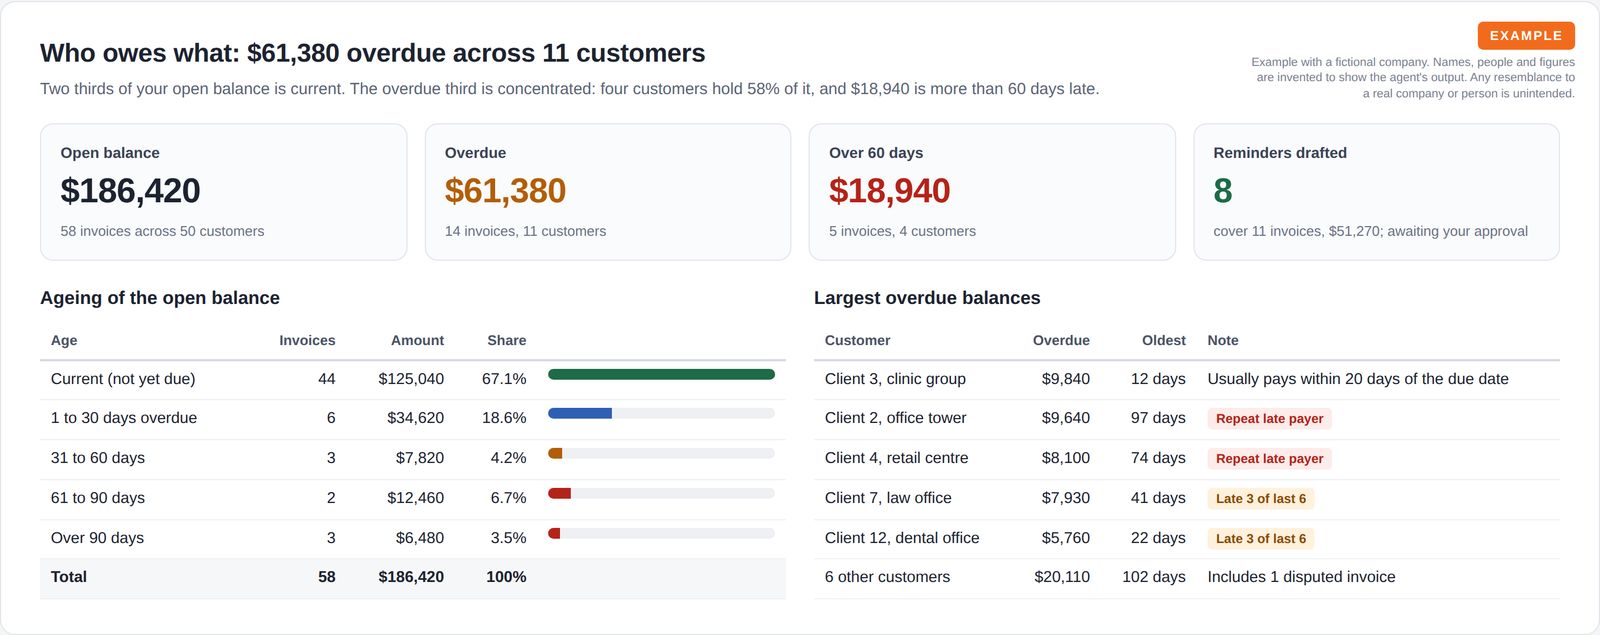Image resolution: width=1600 pixels, height=635 pixels.
Task: Click the blue 1 to 30 days bar
Action: (580, 413)
